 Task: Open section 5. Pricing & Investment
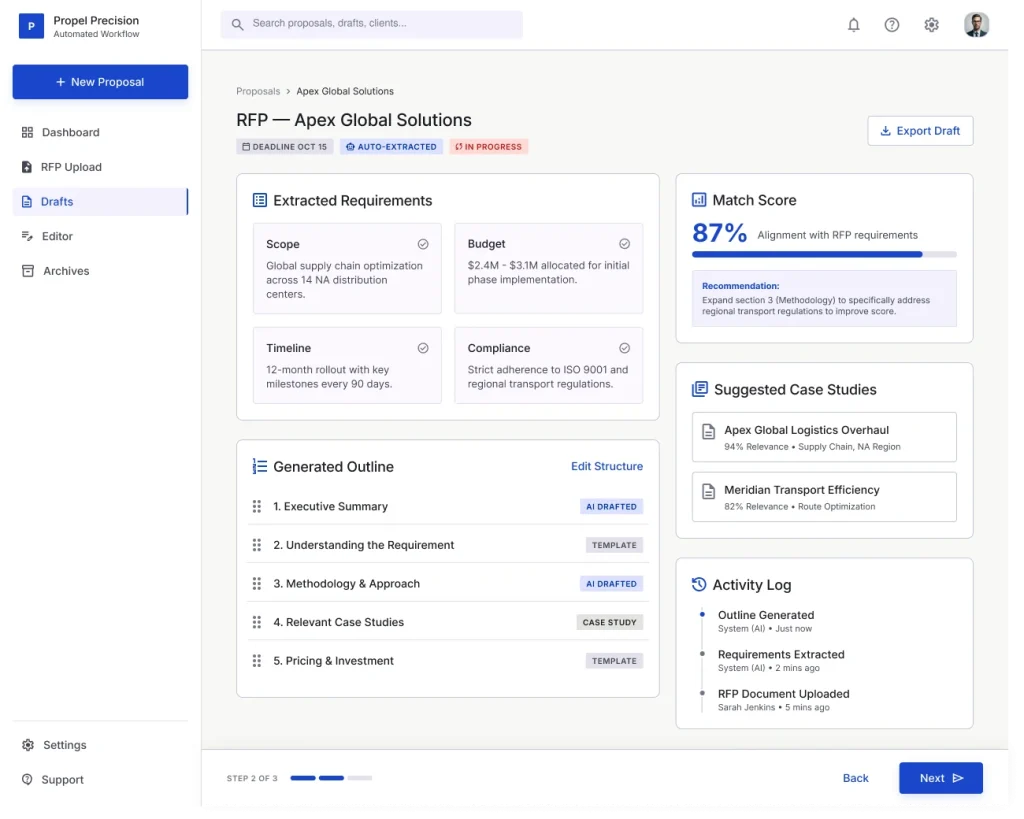[x=334, y=660]
